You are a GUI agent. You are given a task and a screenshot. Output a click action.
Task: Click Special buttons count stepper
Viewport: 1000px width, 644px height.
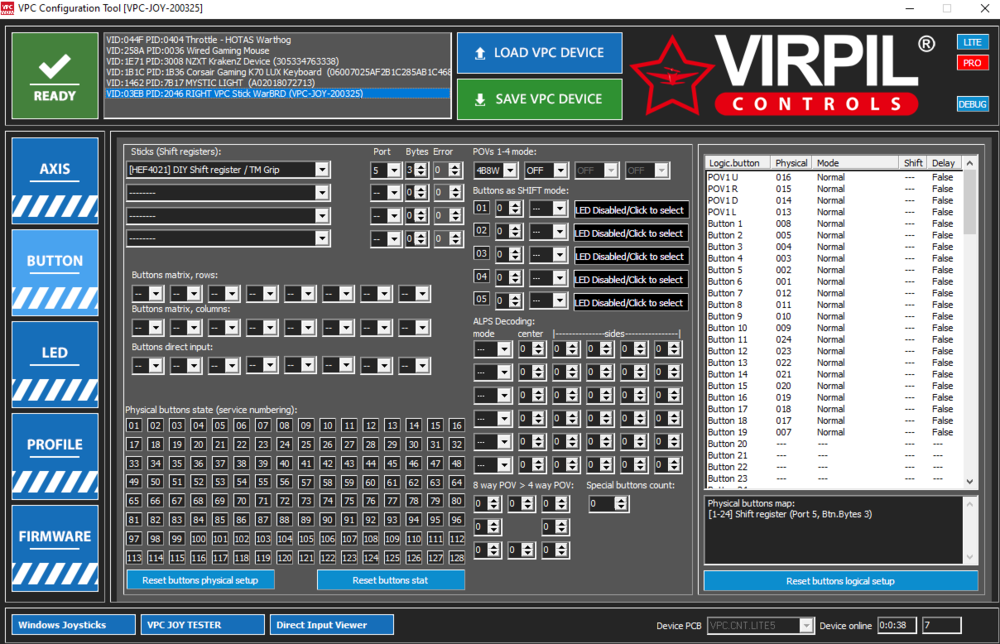click(621, 504)
